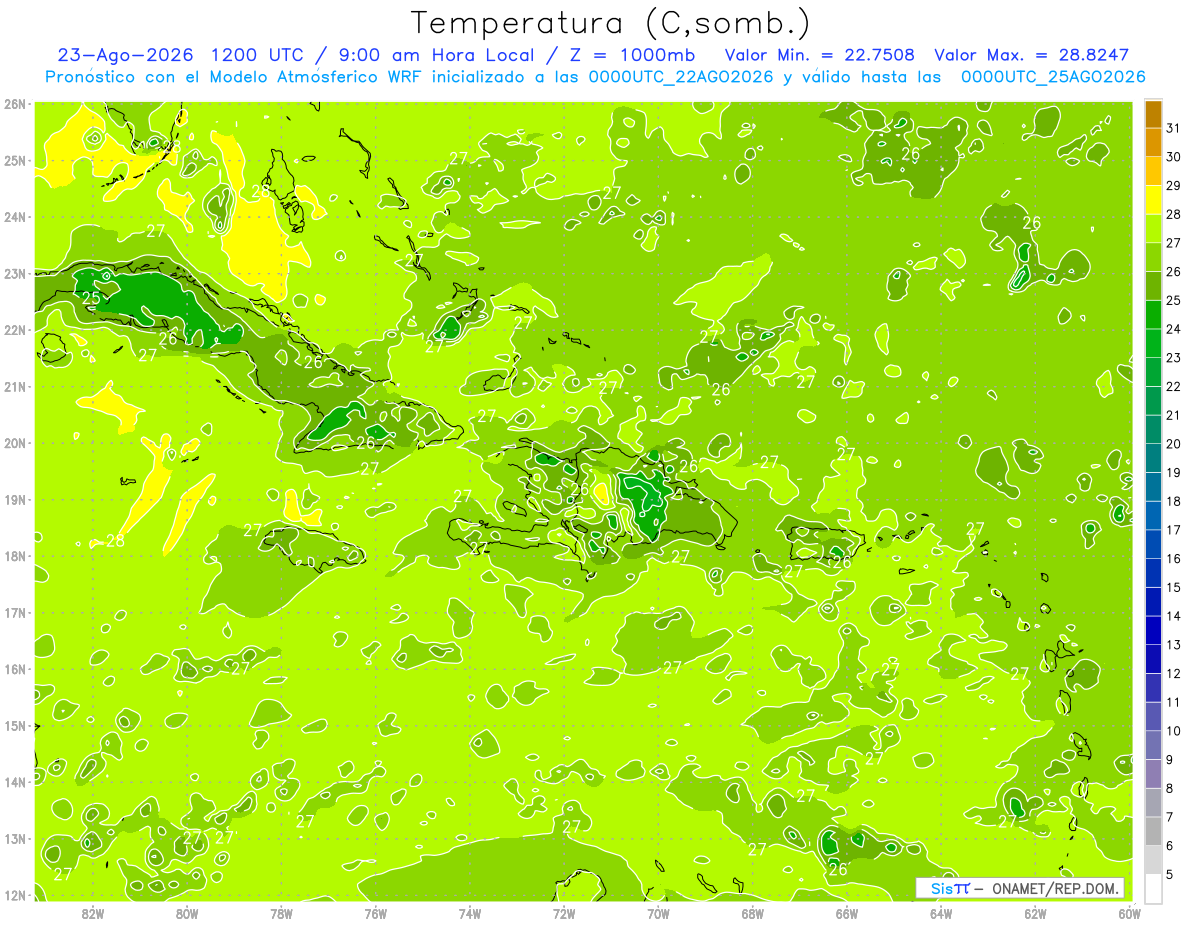Screen dimensions: 1200x927
Task: Click the '80W' longitude axis label
Action: tap(187, 913)
